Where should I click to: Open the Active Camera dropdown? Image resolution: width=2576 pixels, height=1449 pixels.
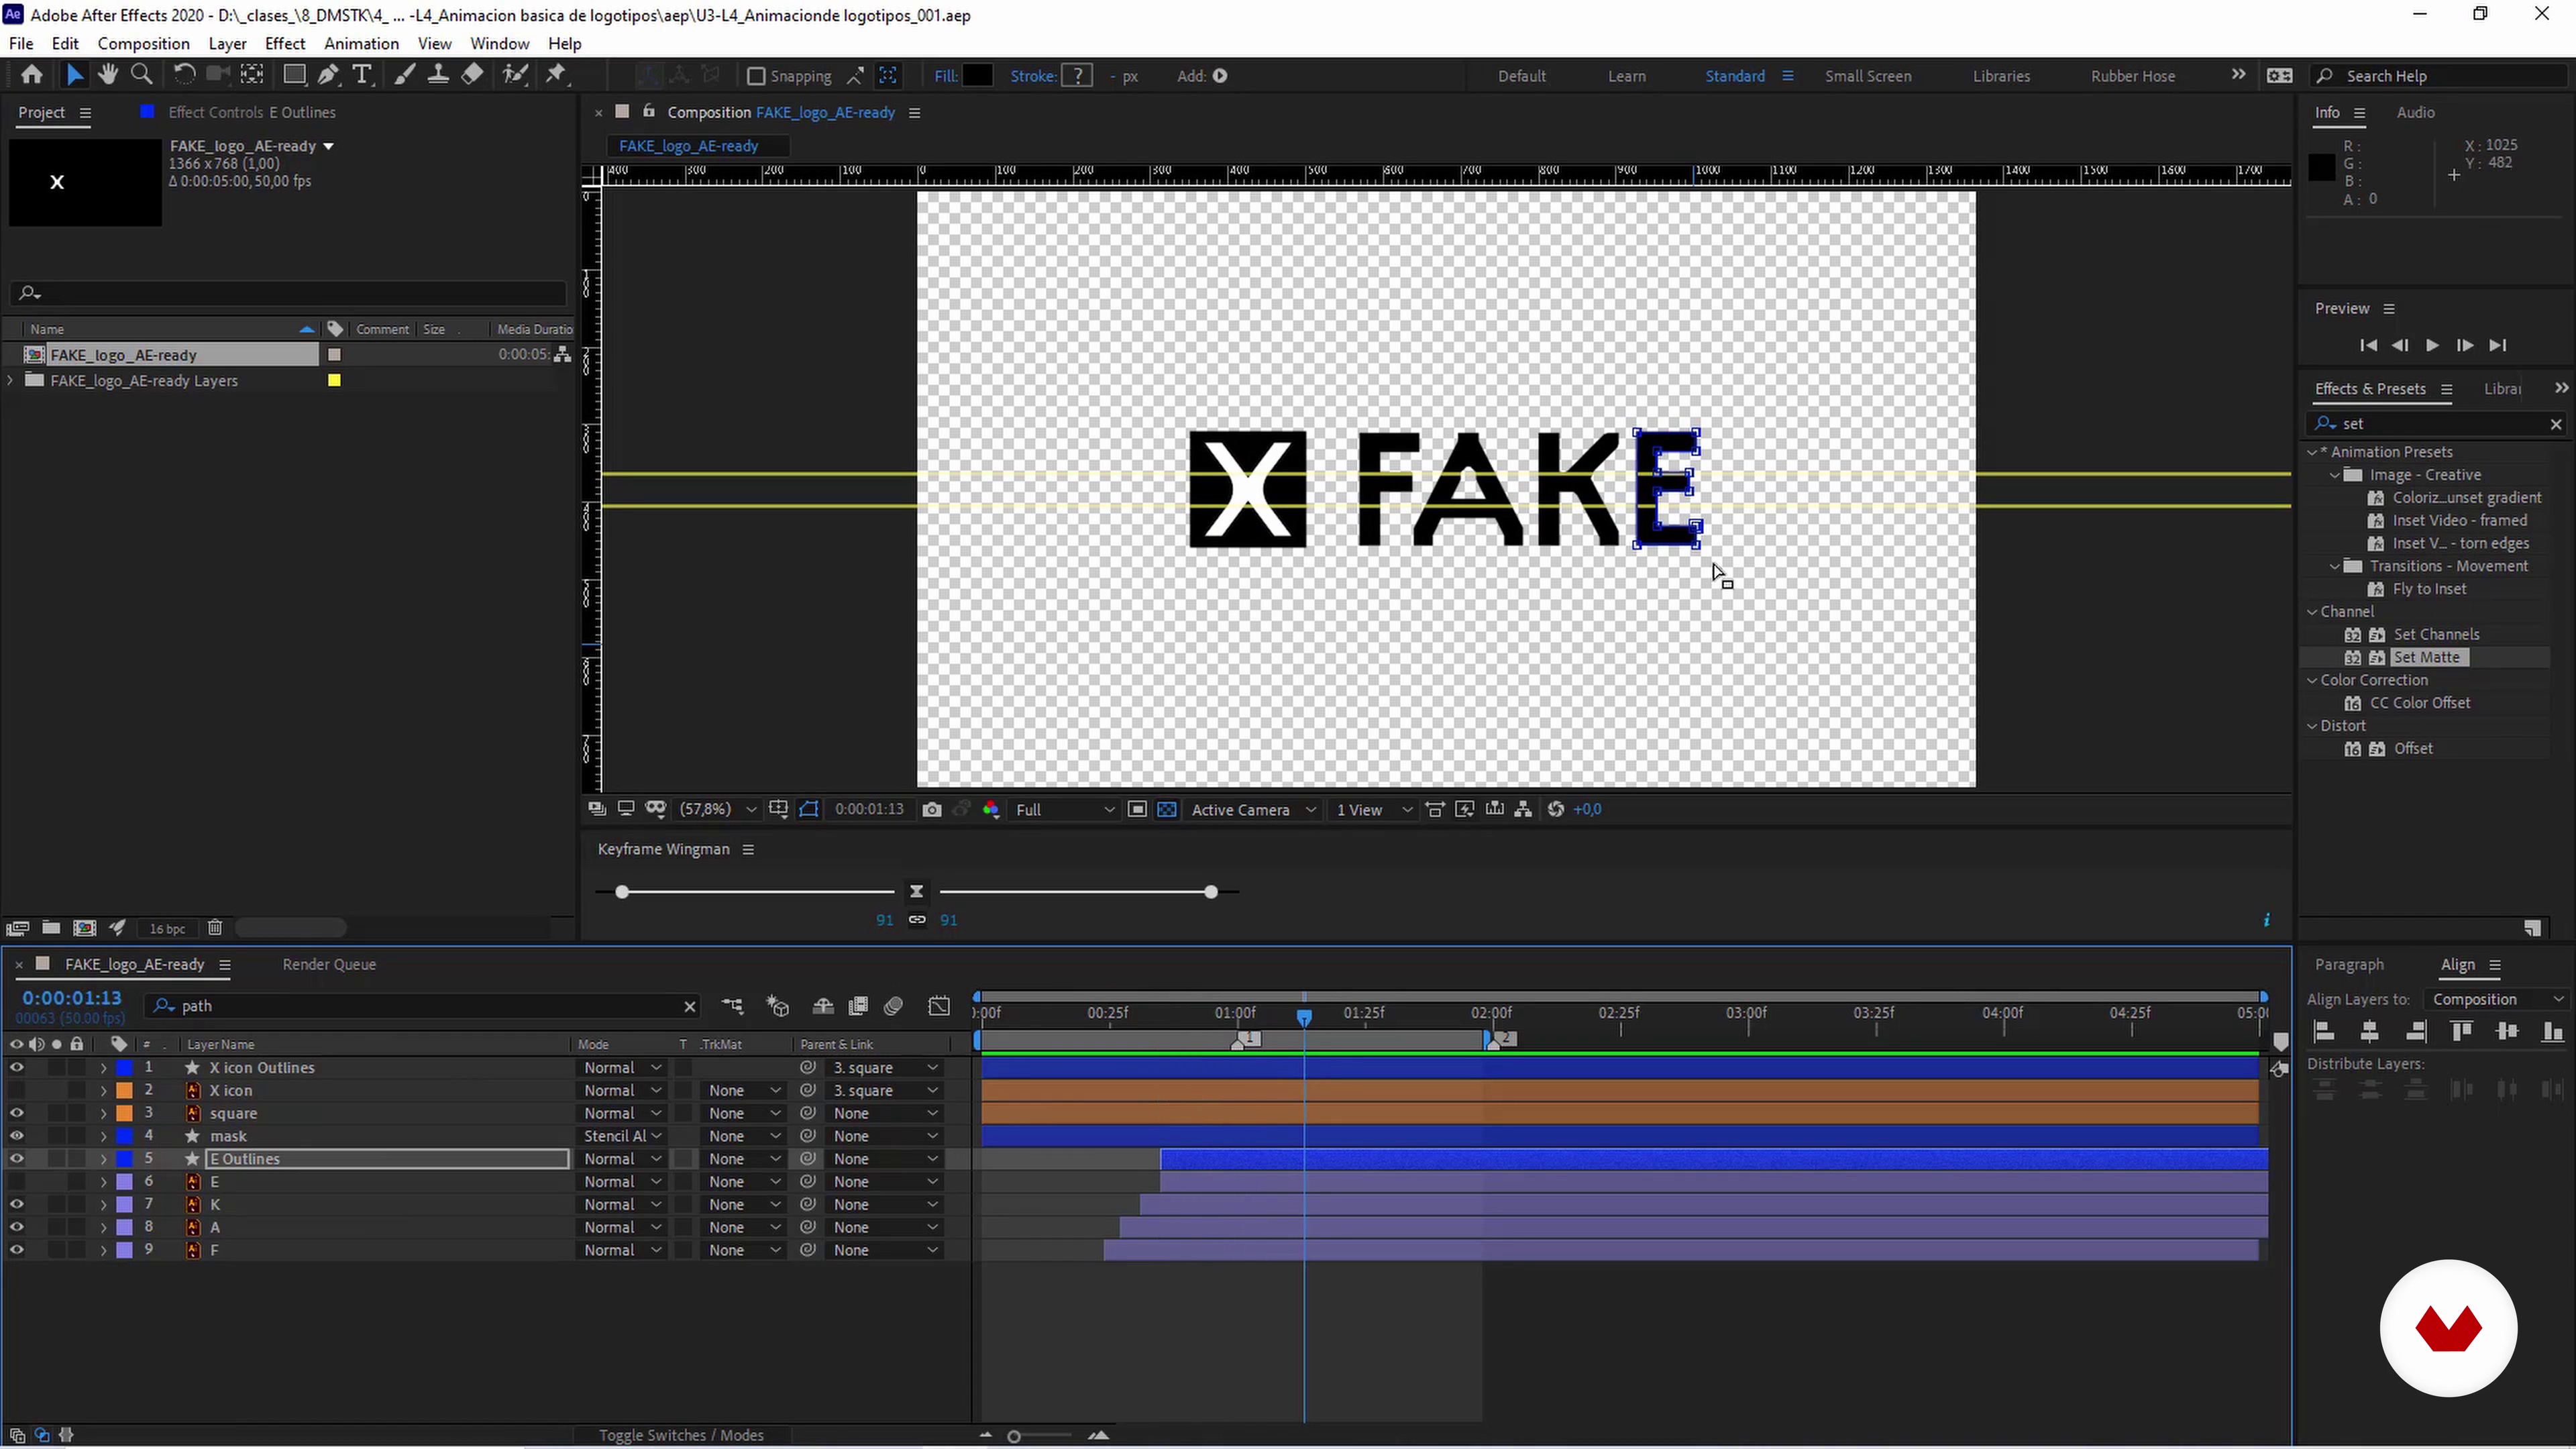1252,809
